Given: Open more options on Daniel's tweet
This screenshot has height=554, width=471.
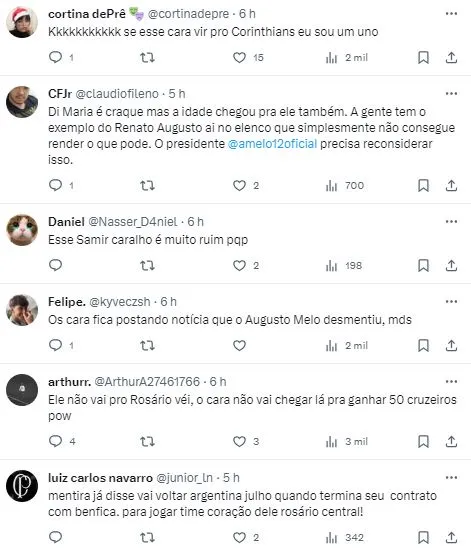Looking at the screenshot, I should point(451,222).
